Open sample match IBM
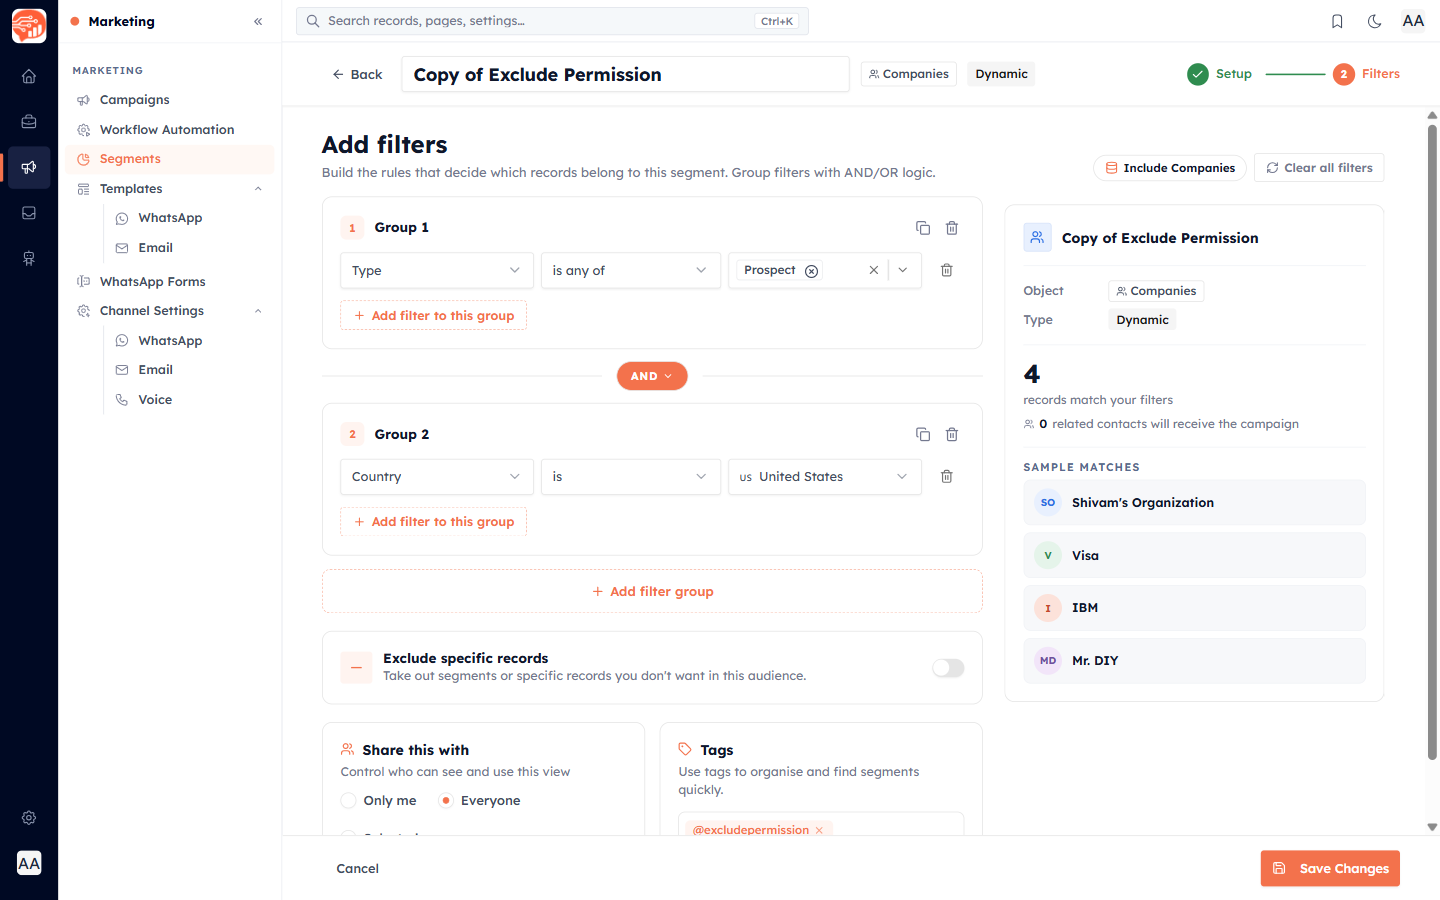This screenshot has height=900, width=1440. [1194, 608]
